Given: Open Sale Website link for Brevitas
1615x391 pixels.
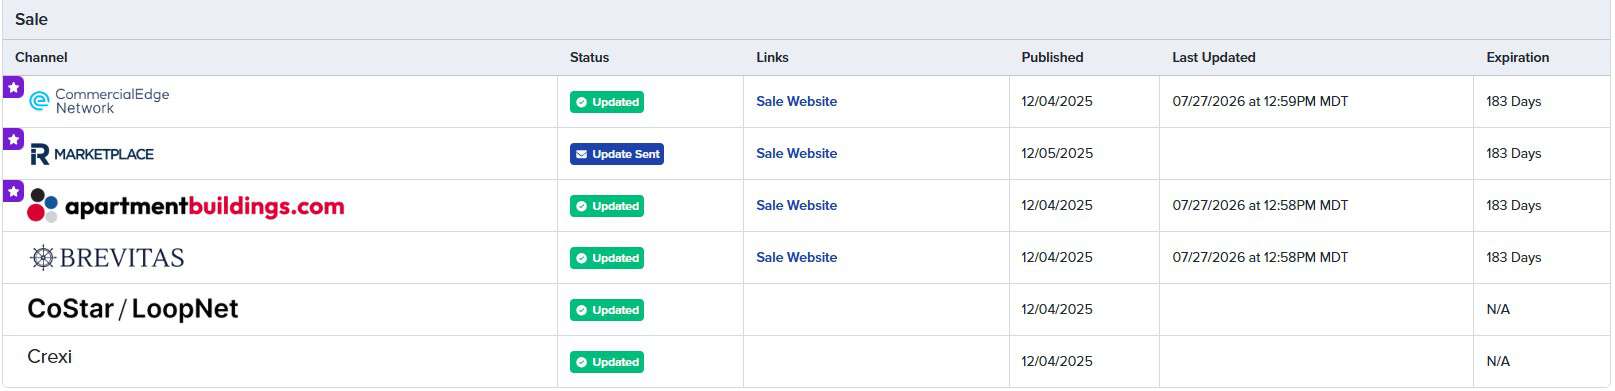Looking at the screenshot, I should (x=797, y=257).
